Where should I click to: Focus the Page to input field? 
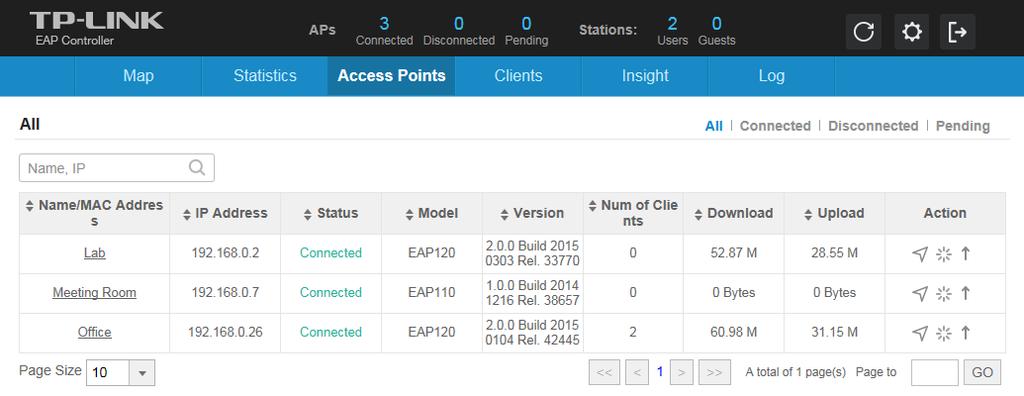pyautogui.click(x=935, y=372)
